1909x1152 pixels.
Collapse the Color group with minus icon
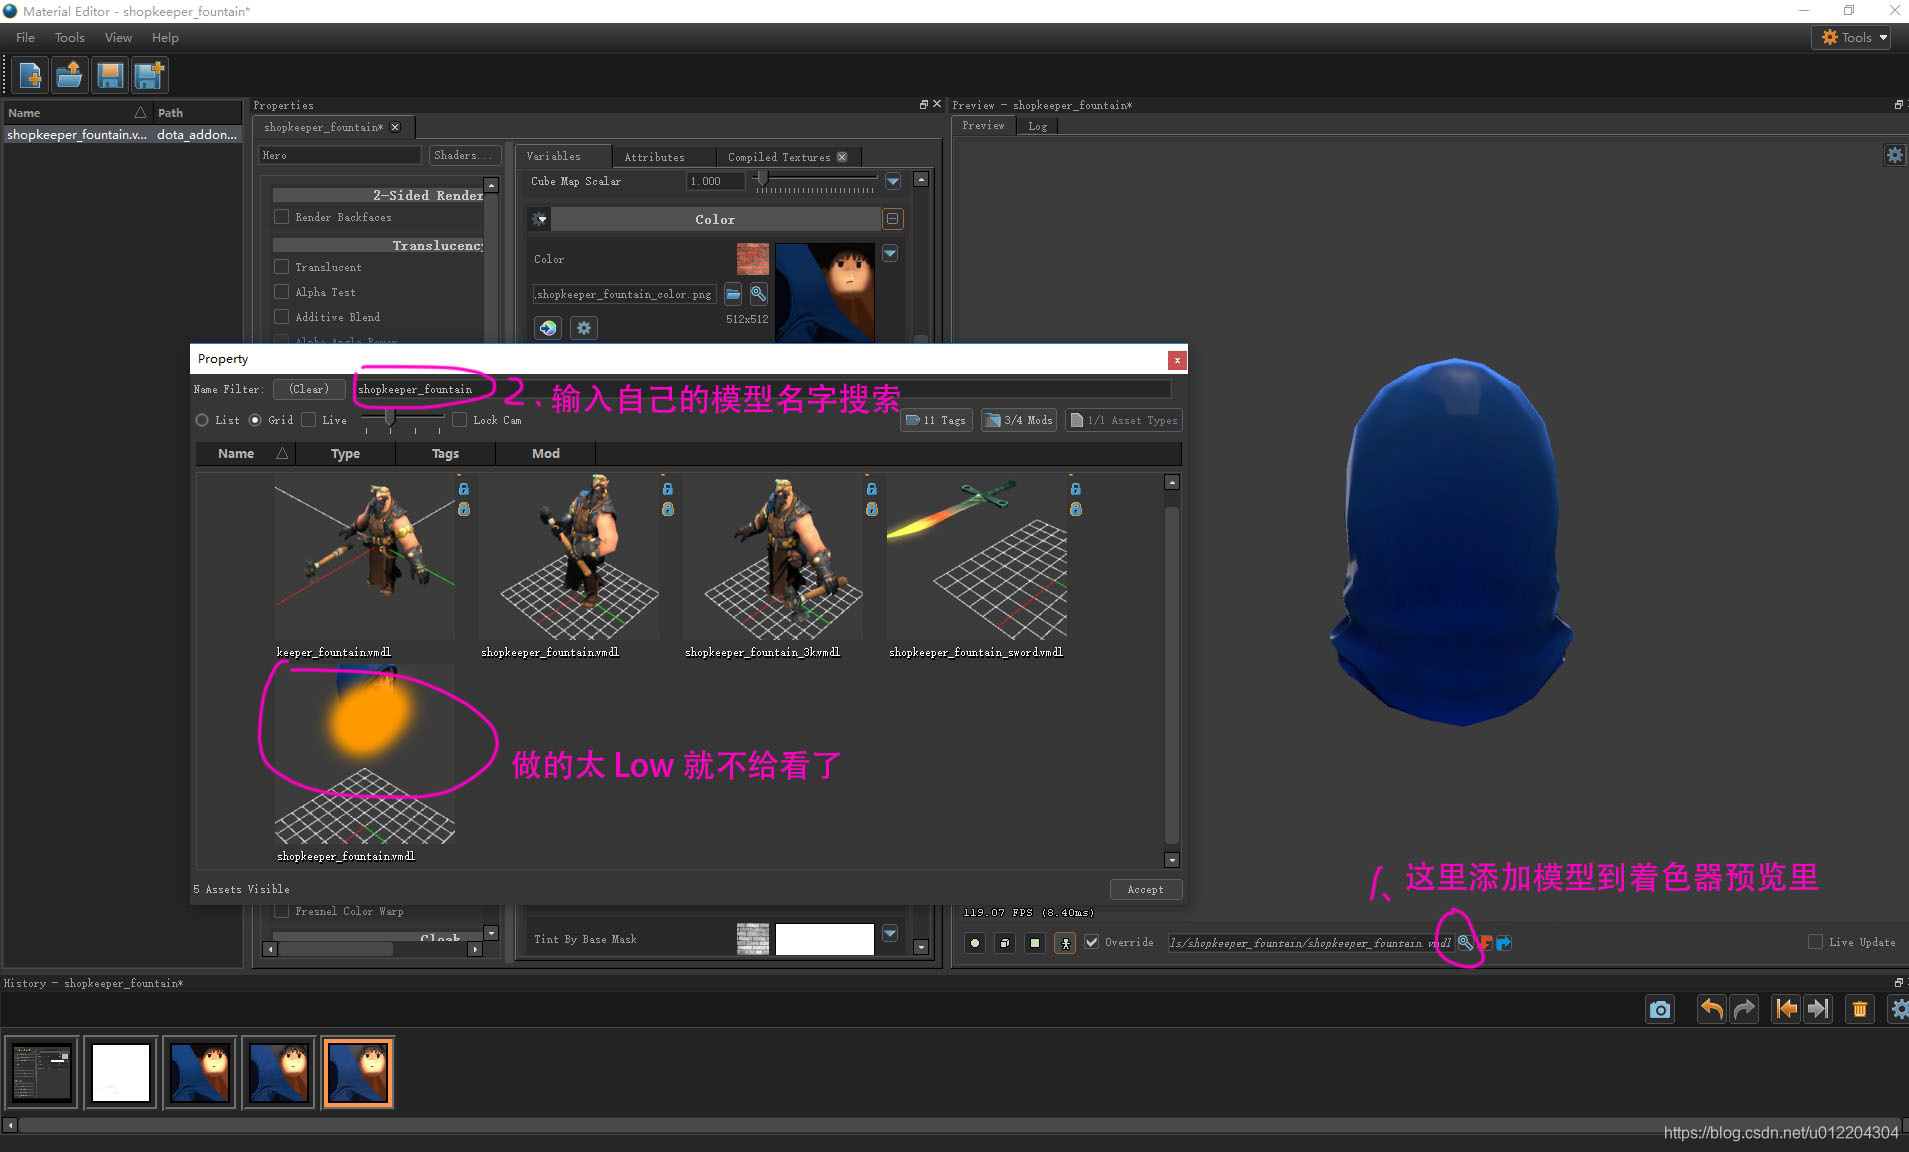893,219
